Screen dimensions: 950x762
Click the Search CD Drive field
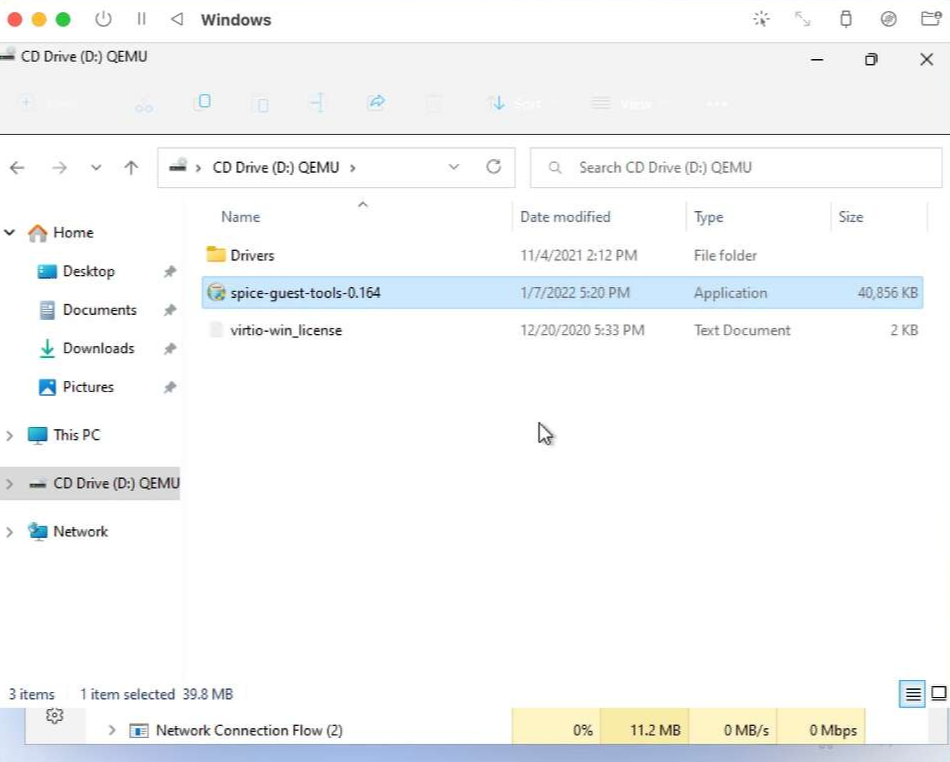click(736, 168)
